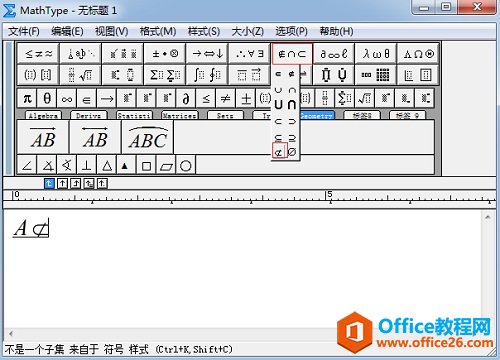The width and height of the screenshot is (500, 360).
Task: Insert the not-a-subset symbol from popup
Action: point(279,151)
